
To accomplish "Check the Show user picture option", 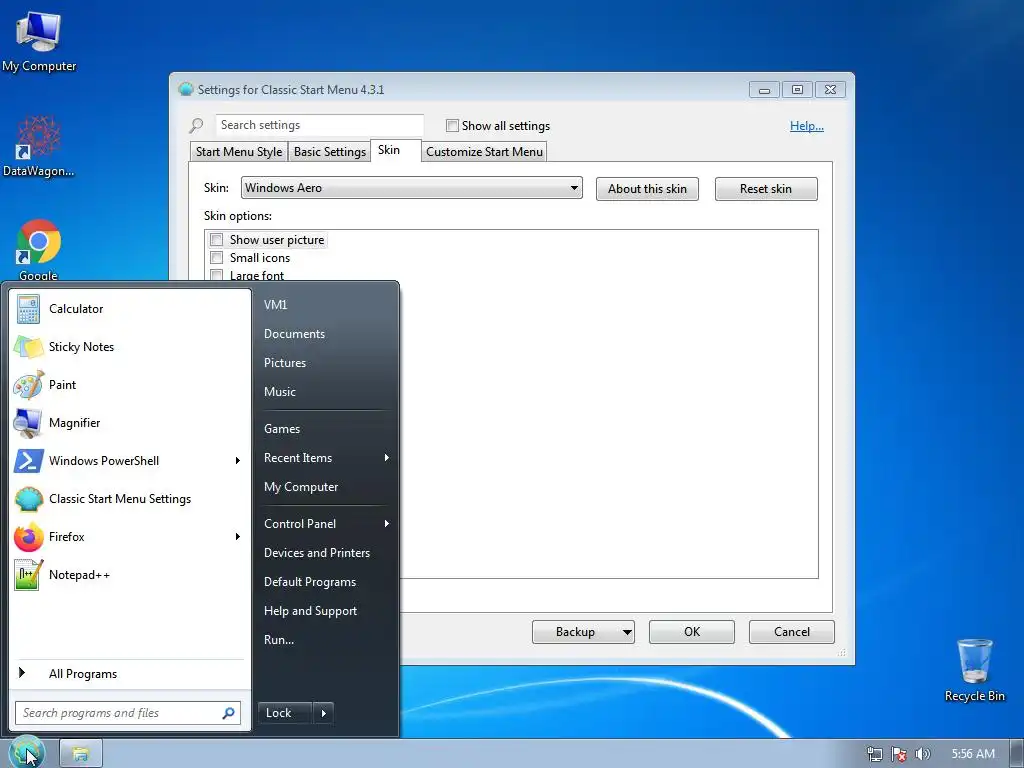I will tap(217, 240).
